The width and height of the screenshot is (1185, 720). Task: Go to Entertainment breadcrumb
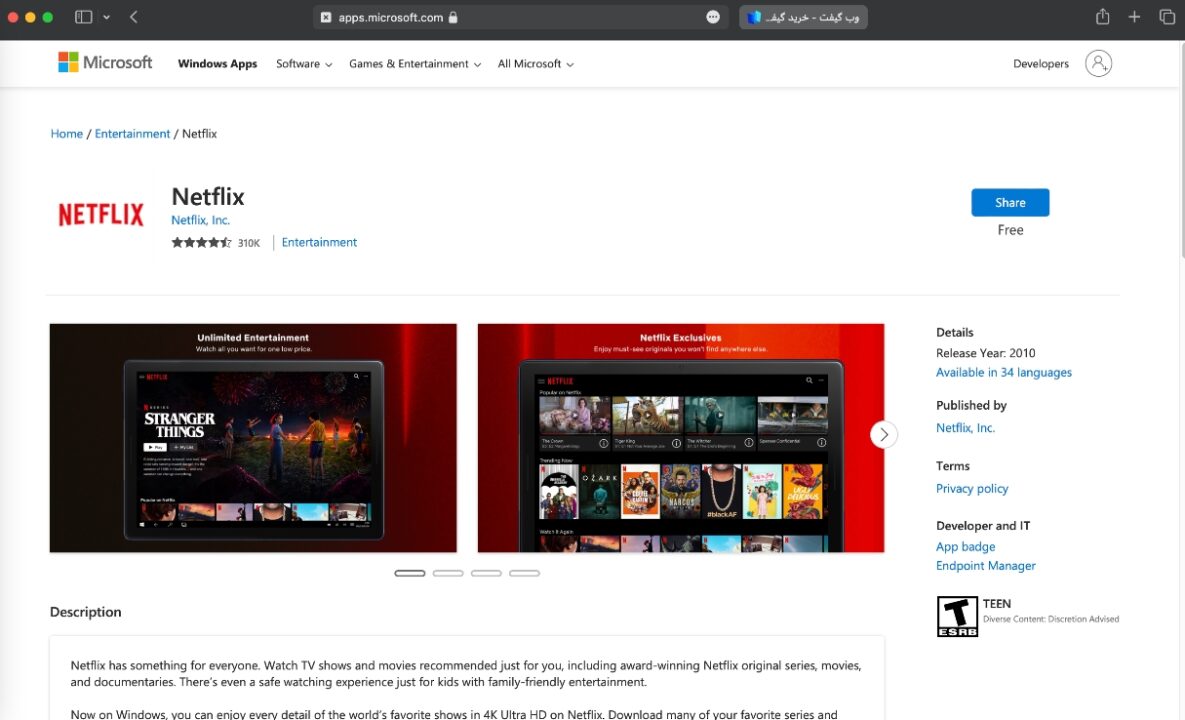click(x=132, y=134)
